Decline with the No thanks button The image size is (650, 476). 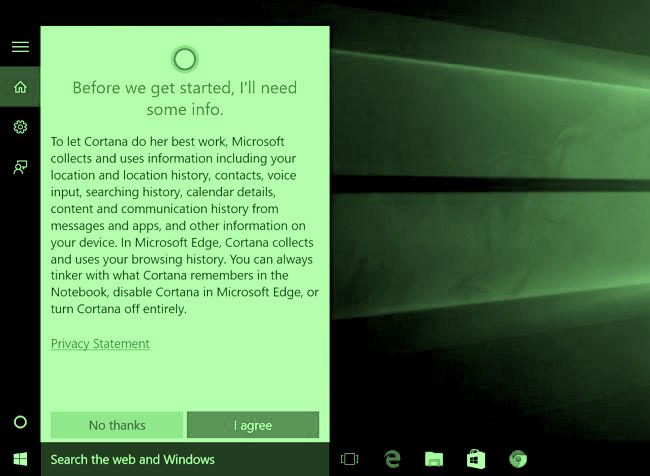pyautogui.click(x=117, y=425)
